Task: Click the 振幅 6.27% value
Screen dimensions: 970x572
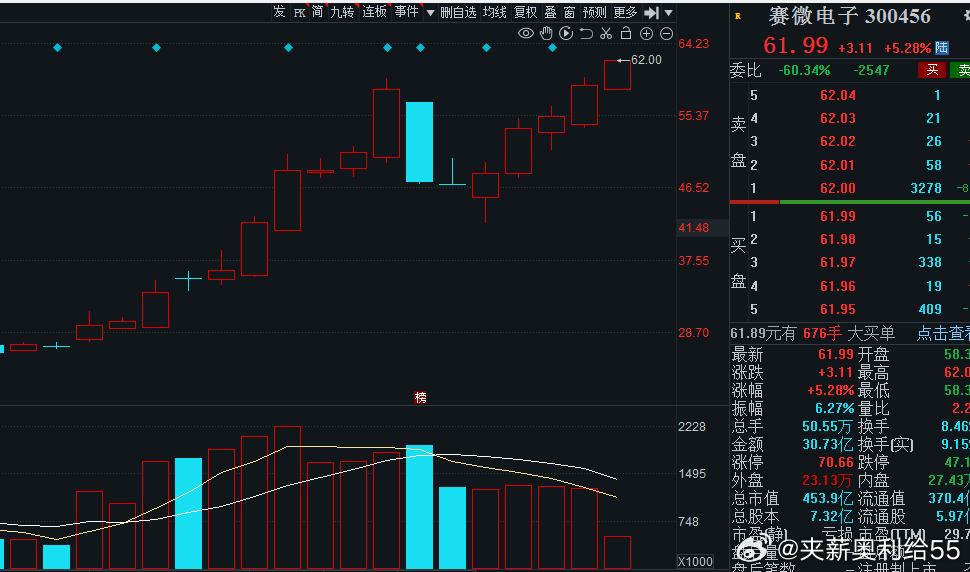Action: pyautogui.click(x=834, y=409)
